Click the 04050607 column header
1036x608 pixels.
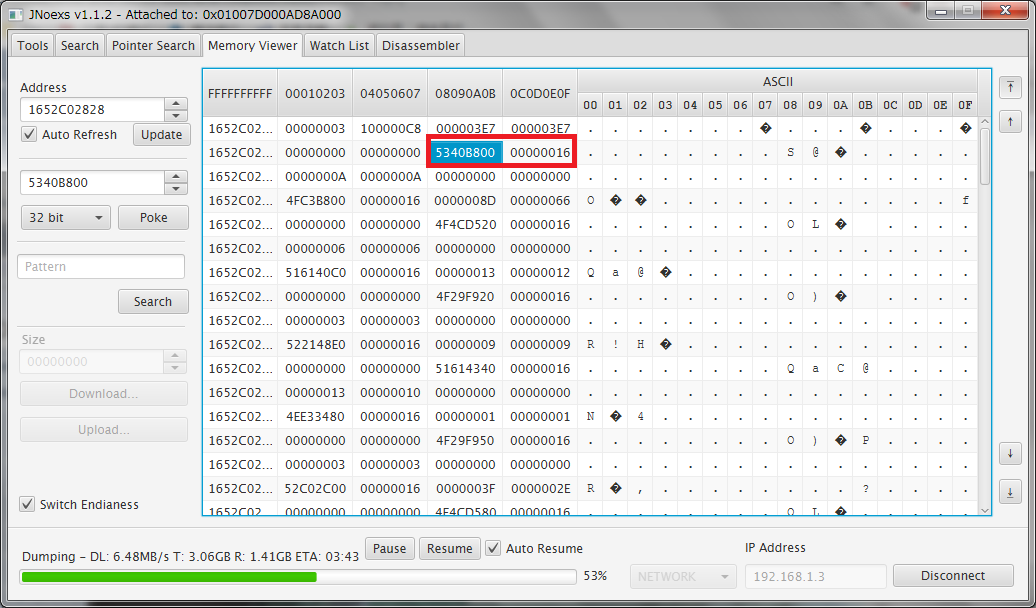tap(390, 93)
